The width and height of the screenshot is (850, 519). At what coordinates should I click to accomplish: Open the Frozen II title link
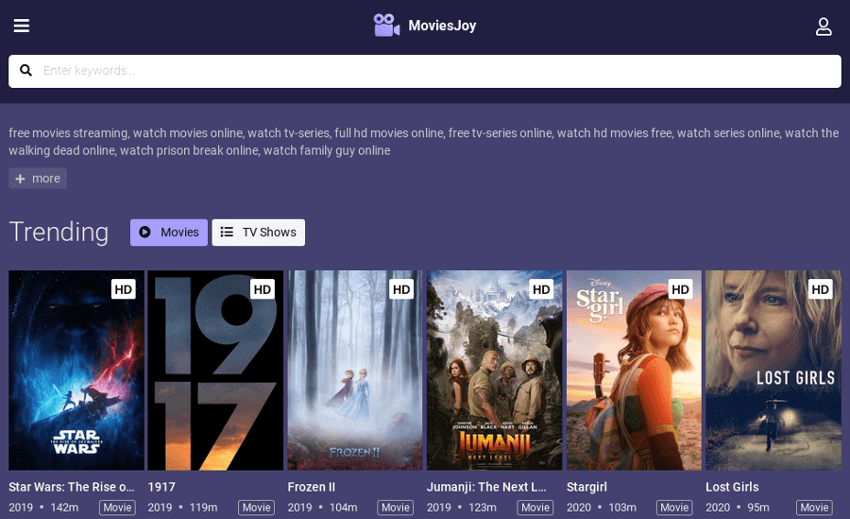(311, 487)
